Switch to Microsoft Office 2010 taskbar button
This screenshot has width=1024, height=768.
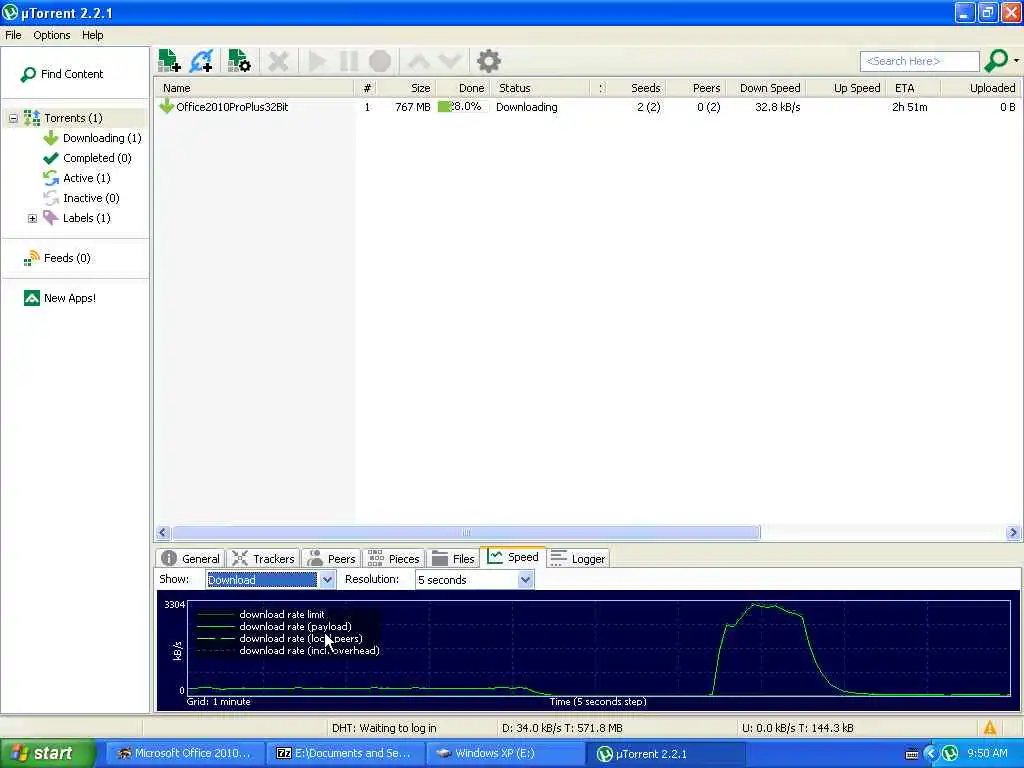click(184, 754)
